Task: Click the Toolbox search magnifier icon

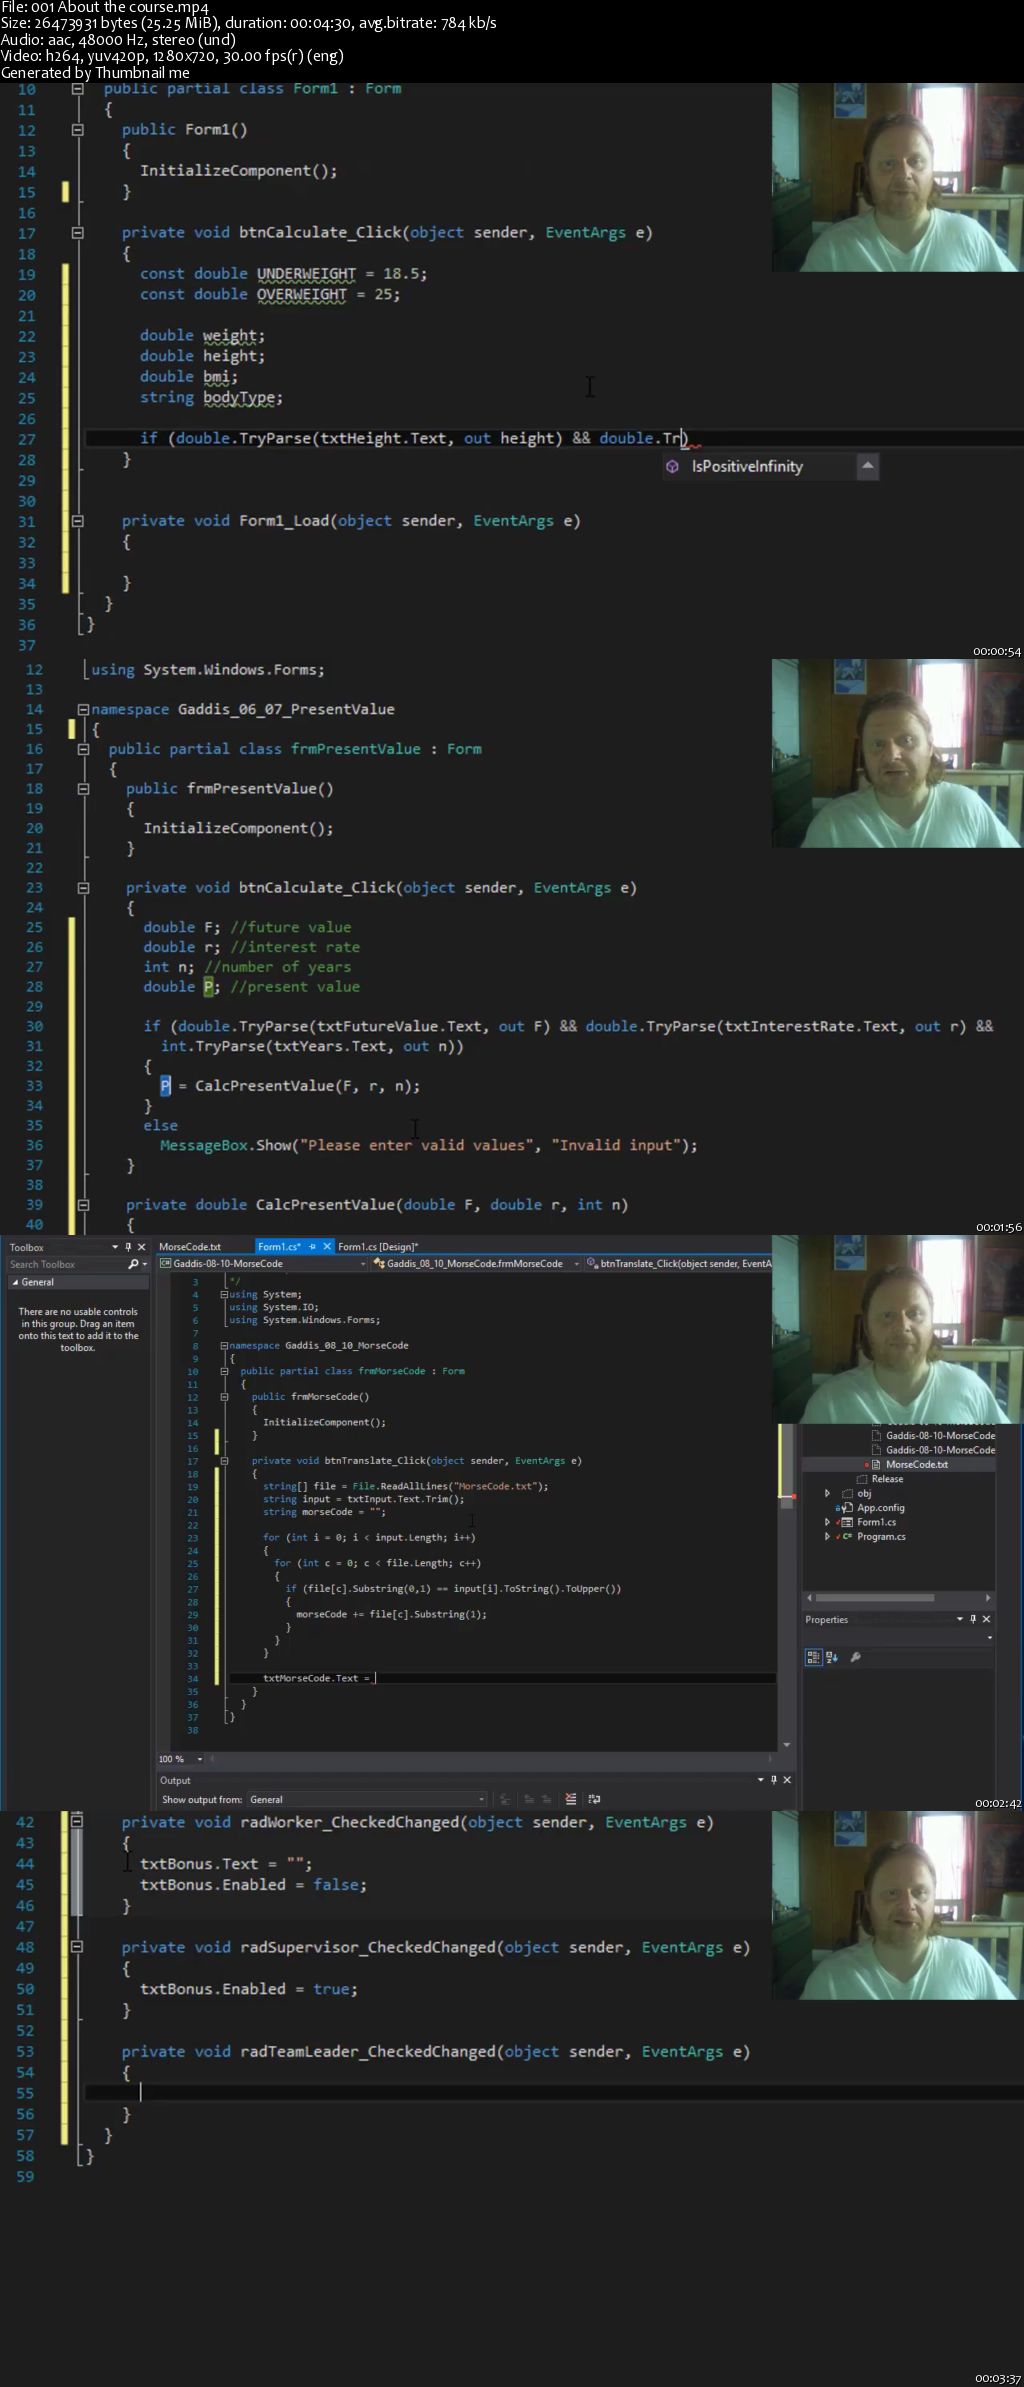Action: pos(133,1264)
